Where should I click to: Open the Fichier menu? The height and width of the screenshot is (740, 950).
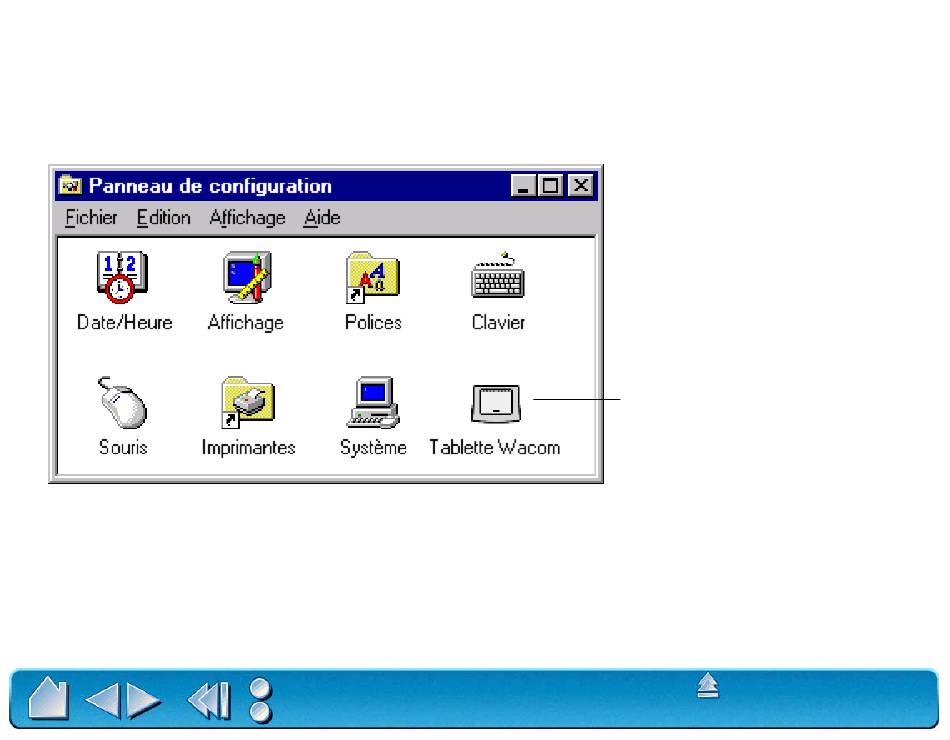coord(91,218)
